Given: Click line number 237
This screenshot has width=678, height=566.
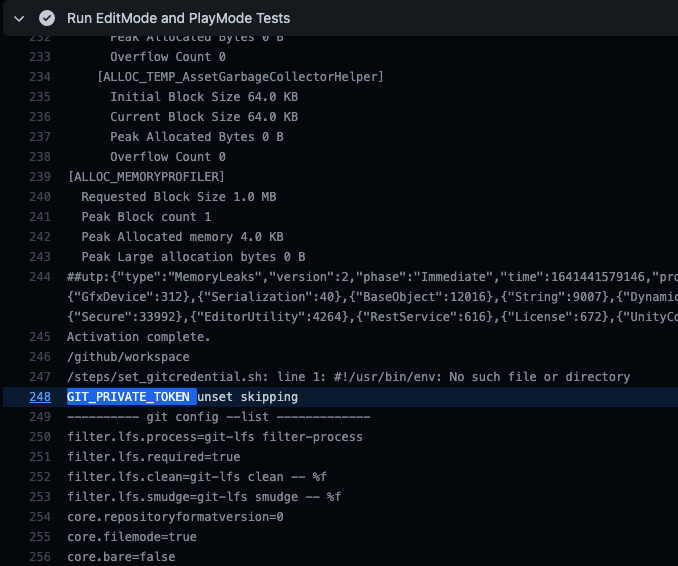Looking at the screenshot, I should (40, 137).
